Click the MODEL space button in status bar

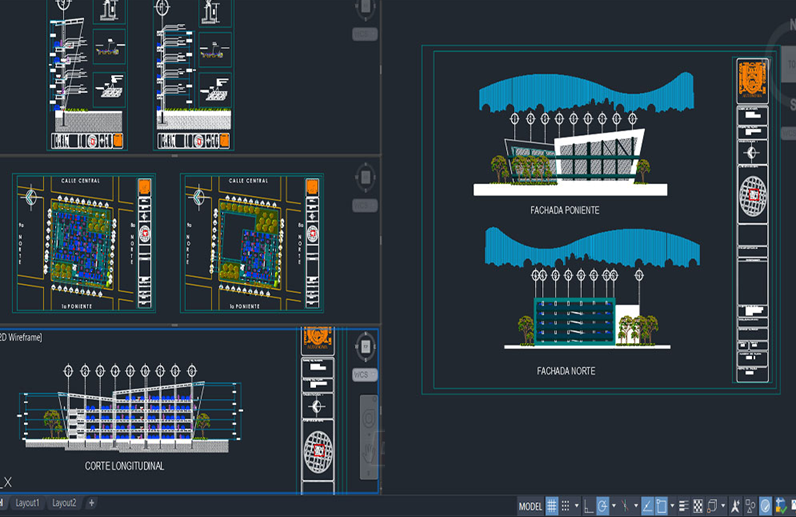(530, 506)
